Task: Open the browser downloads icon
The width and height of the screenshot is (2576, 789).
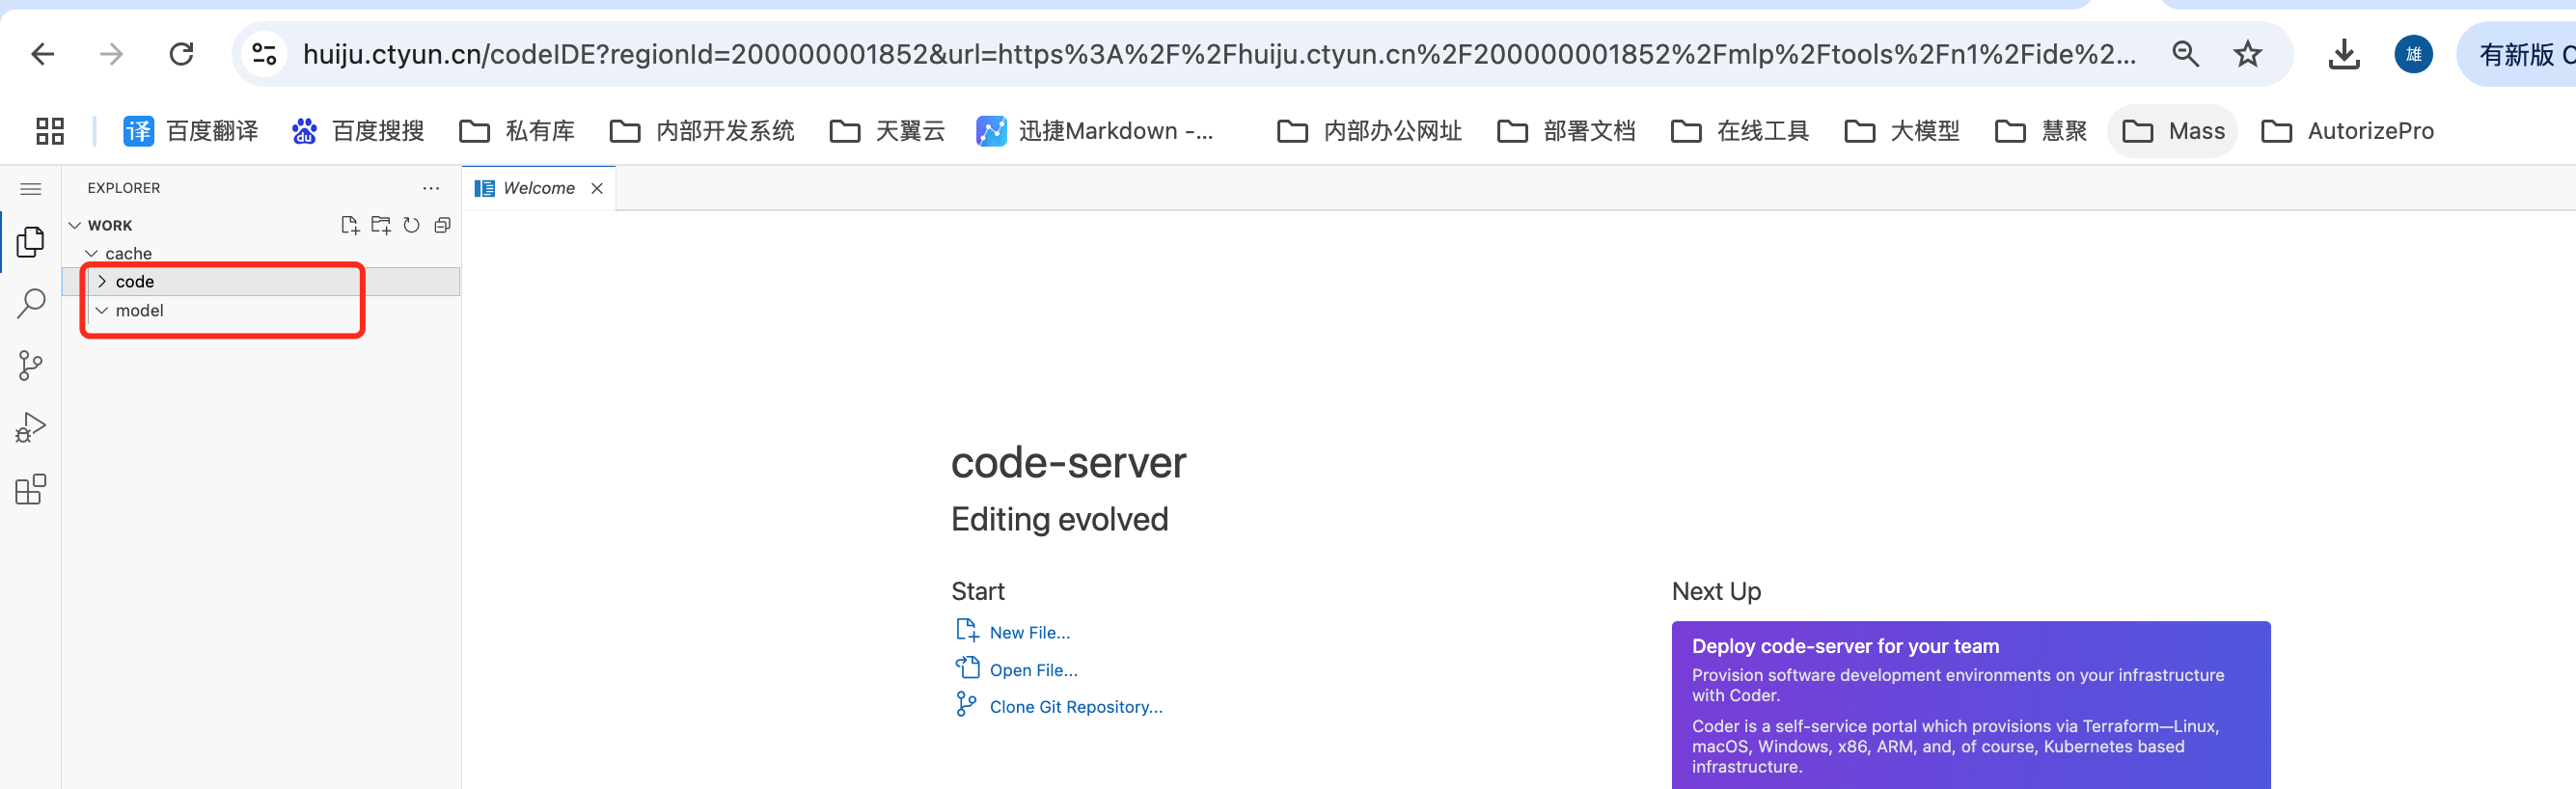Action: point(2343,54)
